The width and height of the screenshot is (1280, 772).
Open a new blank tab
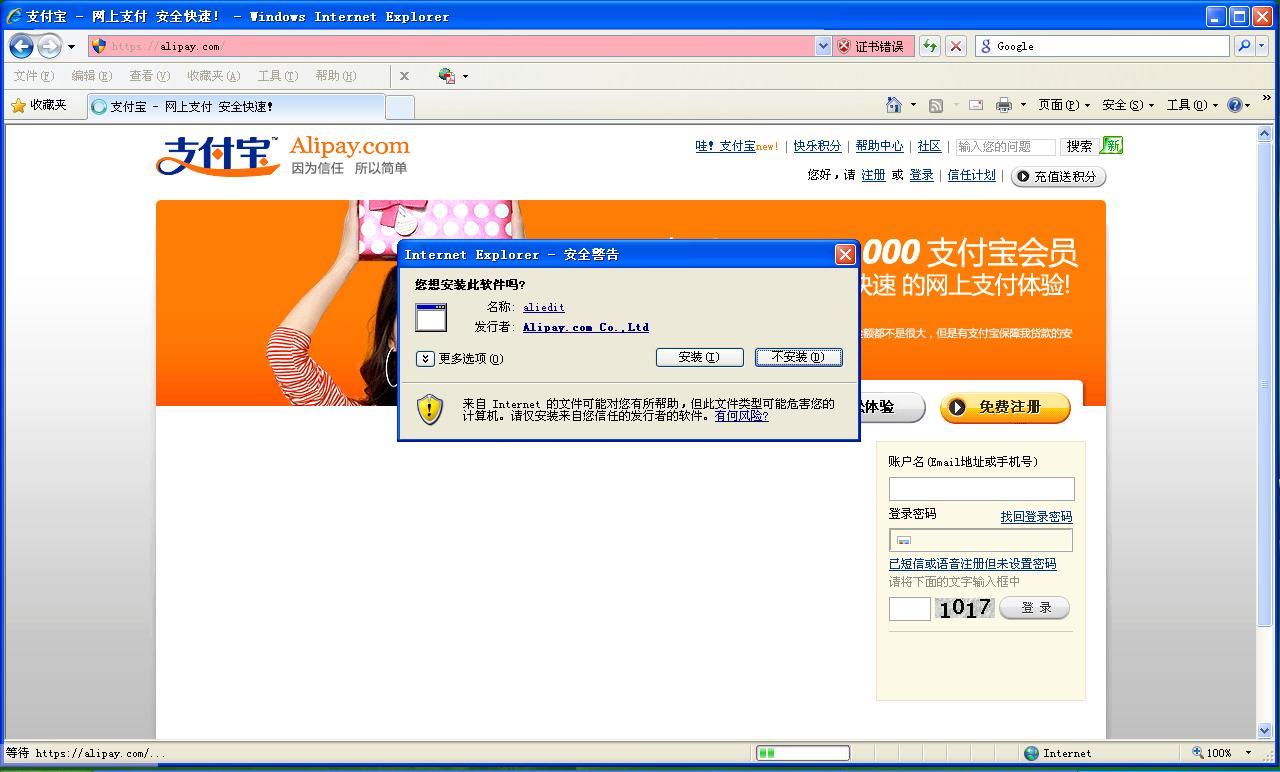[x=399, y=107]
